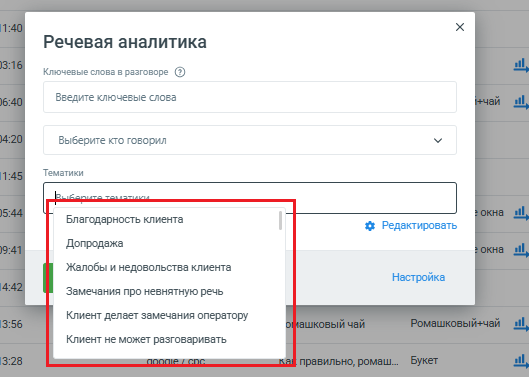
Task: Focus the Введите ключевые слова field
Action: 250,97
